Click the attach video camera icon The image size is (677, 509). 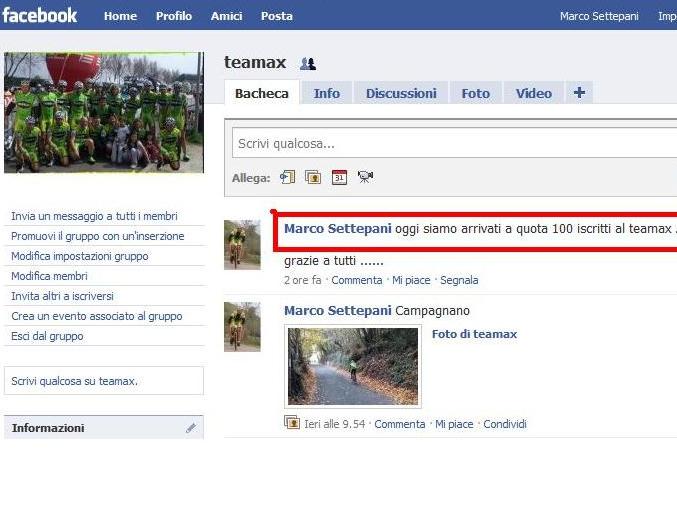click(x=365, y=177)
